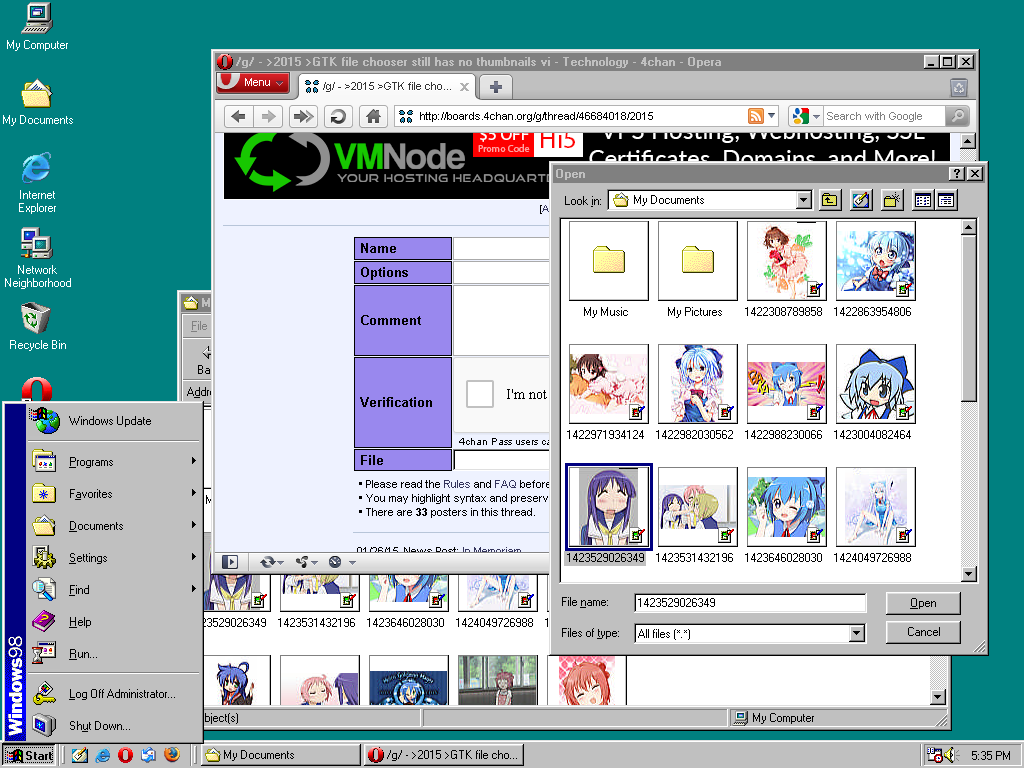1024x768 pixels.
Task: Close the /g/ tab with its X
Action: pyautogui.click(x=464, y=87)
